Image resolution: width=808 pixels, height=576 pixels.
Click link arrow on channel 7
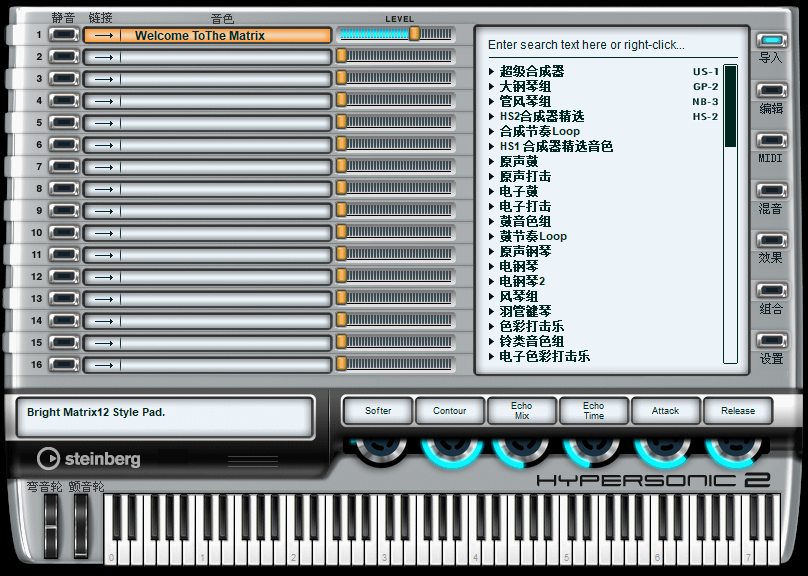(x=104, y=167)
